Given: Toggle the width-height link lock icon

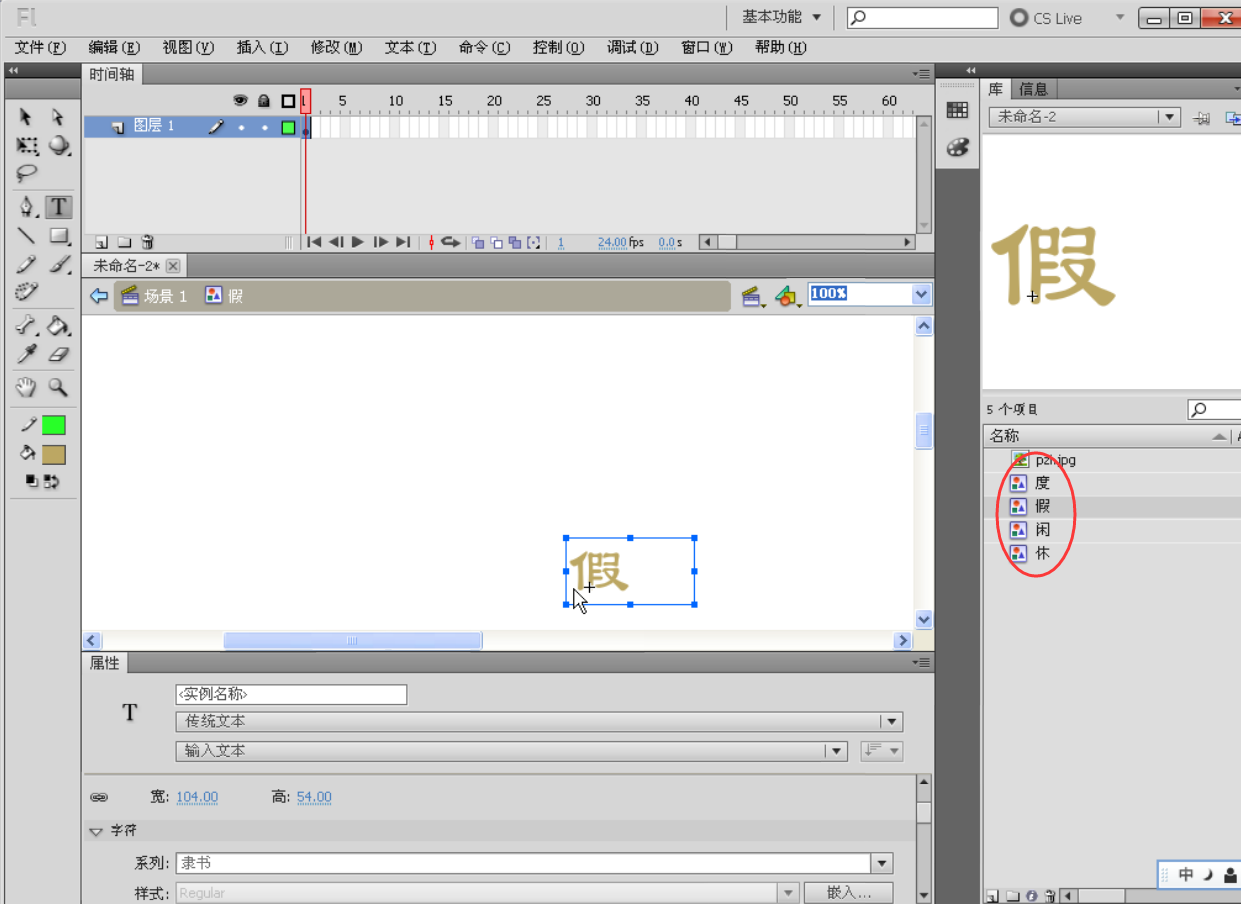Looking at the screenshot, I should point(99,798).
